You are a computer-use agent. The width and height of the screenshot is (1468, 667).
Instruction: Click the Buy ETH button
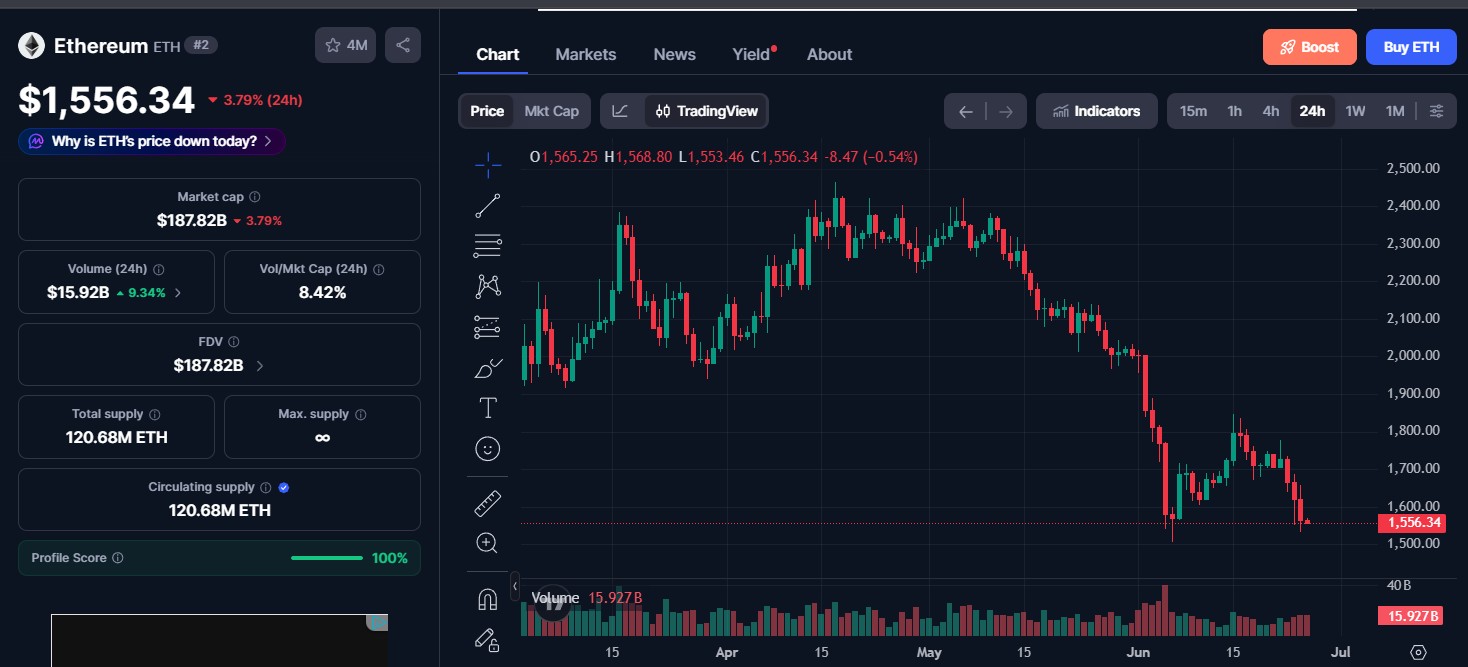[1411, 47]
